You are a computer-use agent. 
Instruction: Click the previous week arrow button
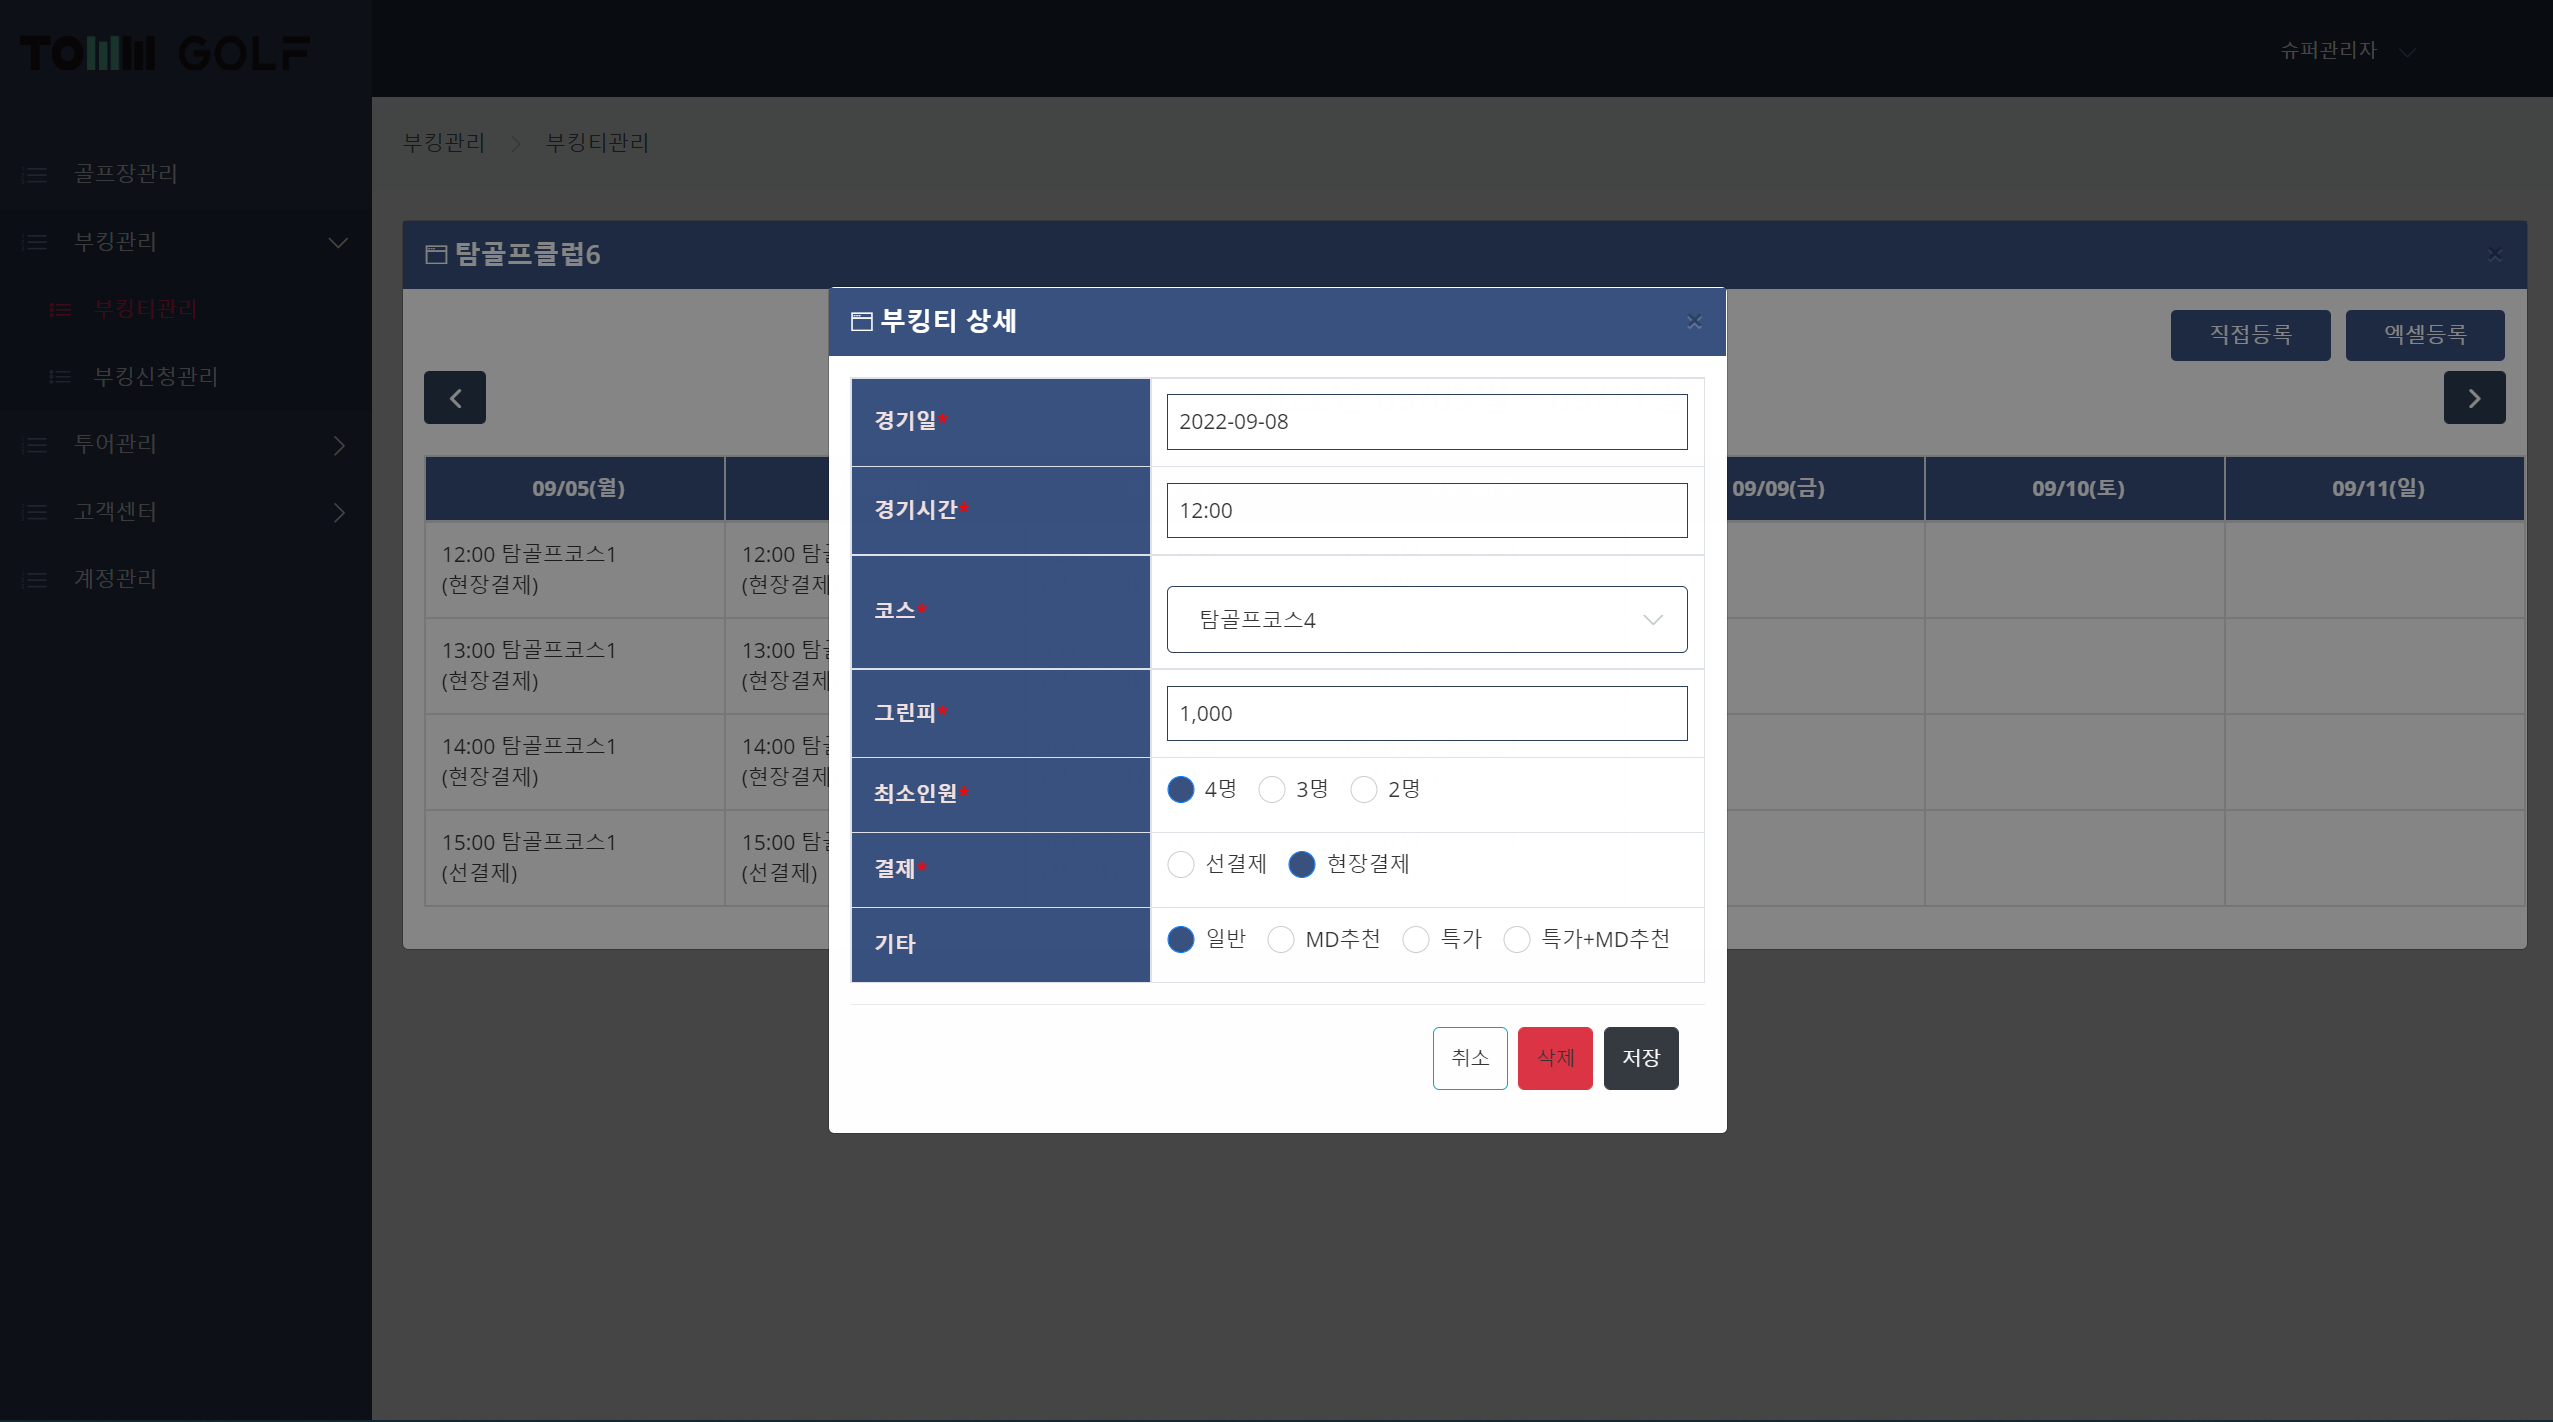[x=455, y=398]
